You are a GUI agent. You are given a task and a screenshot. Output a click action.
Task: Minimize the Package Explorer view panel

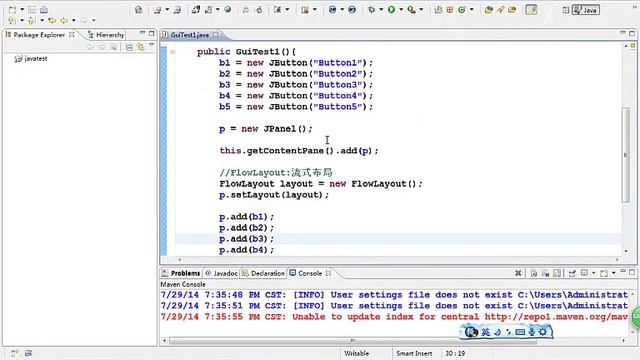point(142,33)
